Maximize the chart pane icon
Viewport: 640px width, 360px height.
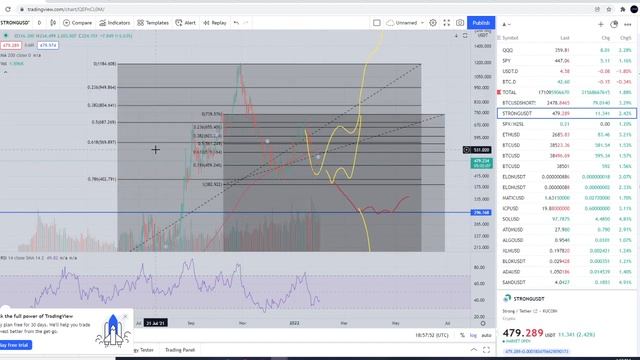pyautogui.click(x=465, y=36)
